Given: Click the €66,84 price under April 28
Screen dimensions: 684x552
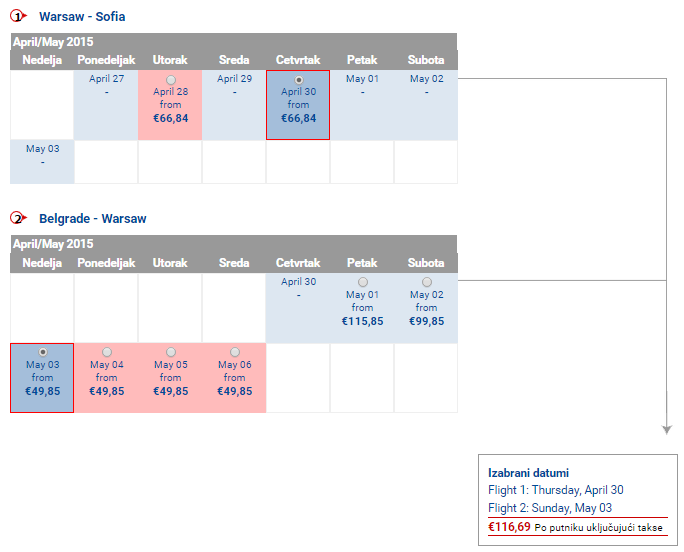Looking at the screenshot, I should (171, 118).
